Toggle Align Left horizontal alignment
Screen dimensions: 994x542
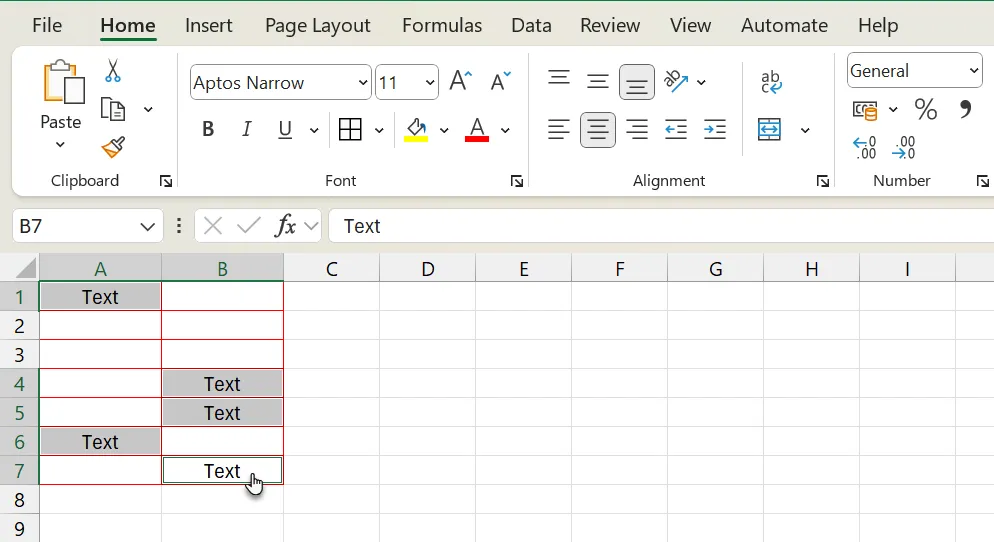558,130
